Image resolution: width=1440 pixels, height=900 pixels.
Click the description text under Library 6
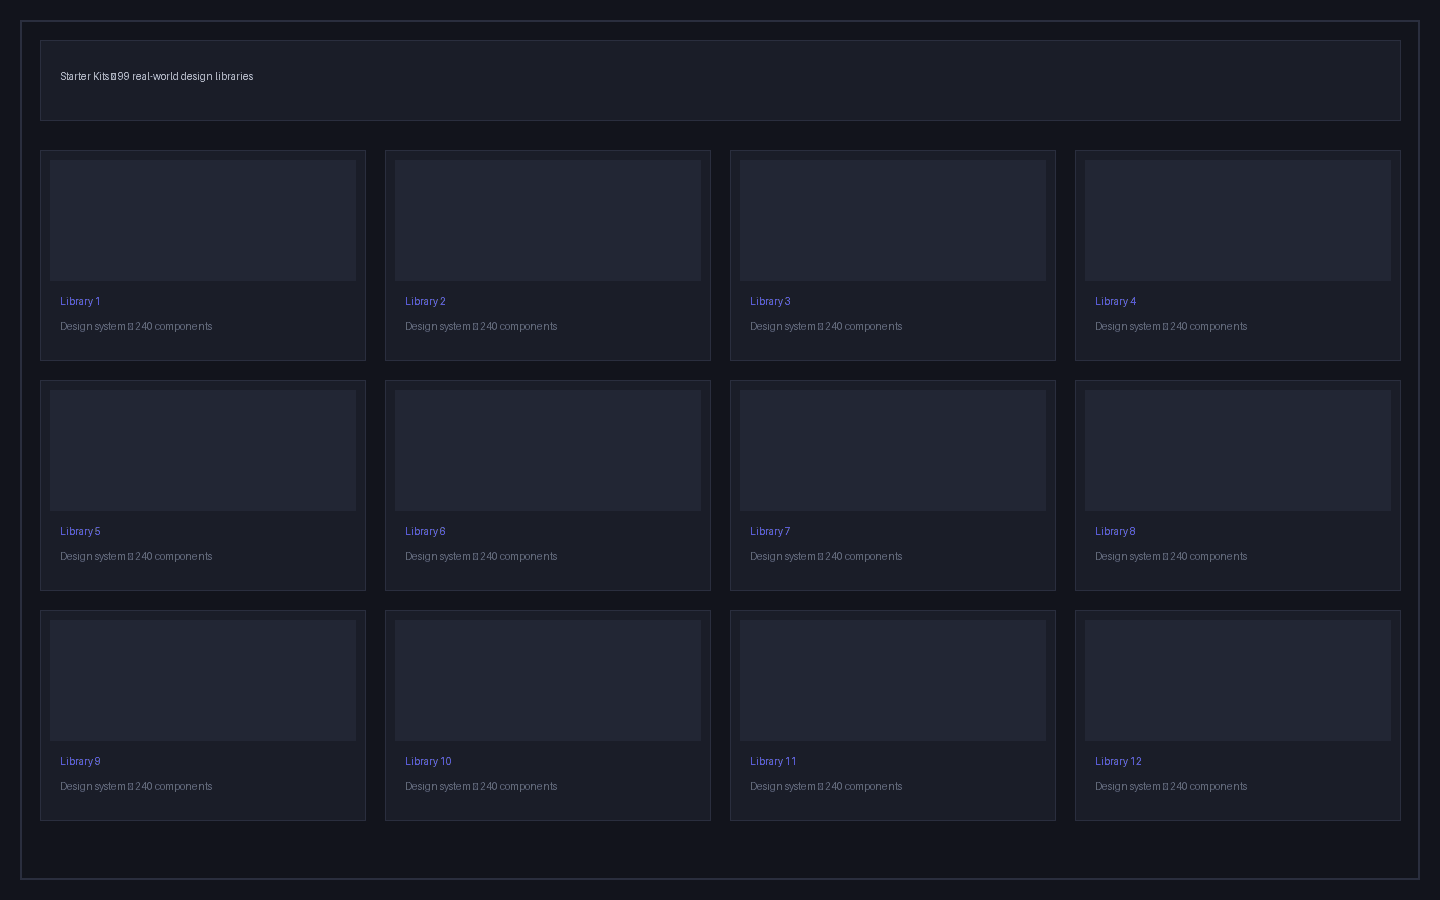tap(481, 556)
